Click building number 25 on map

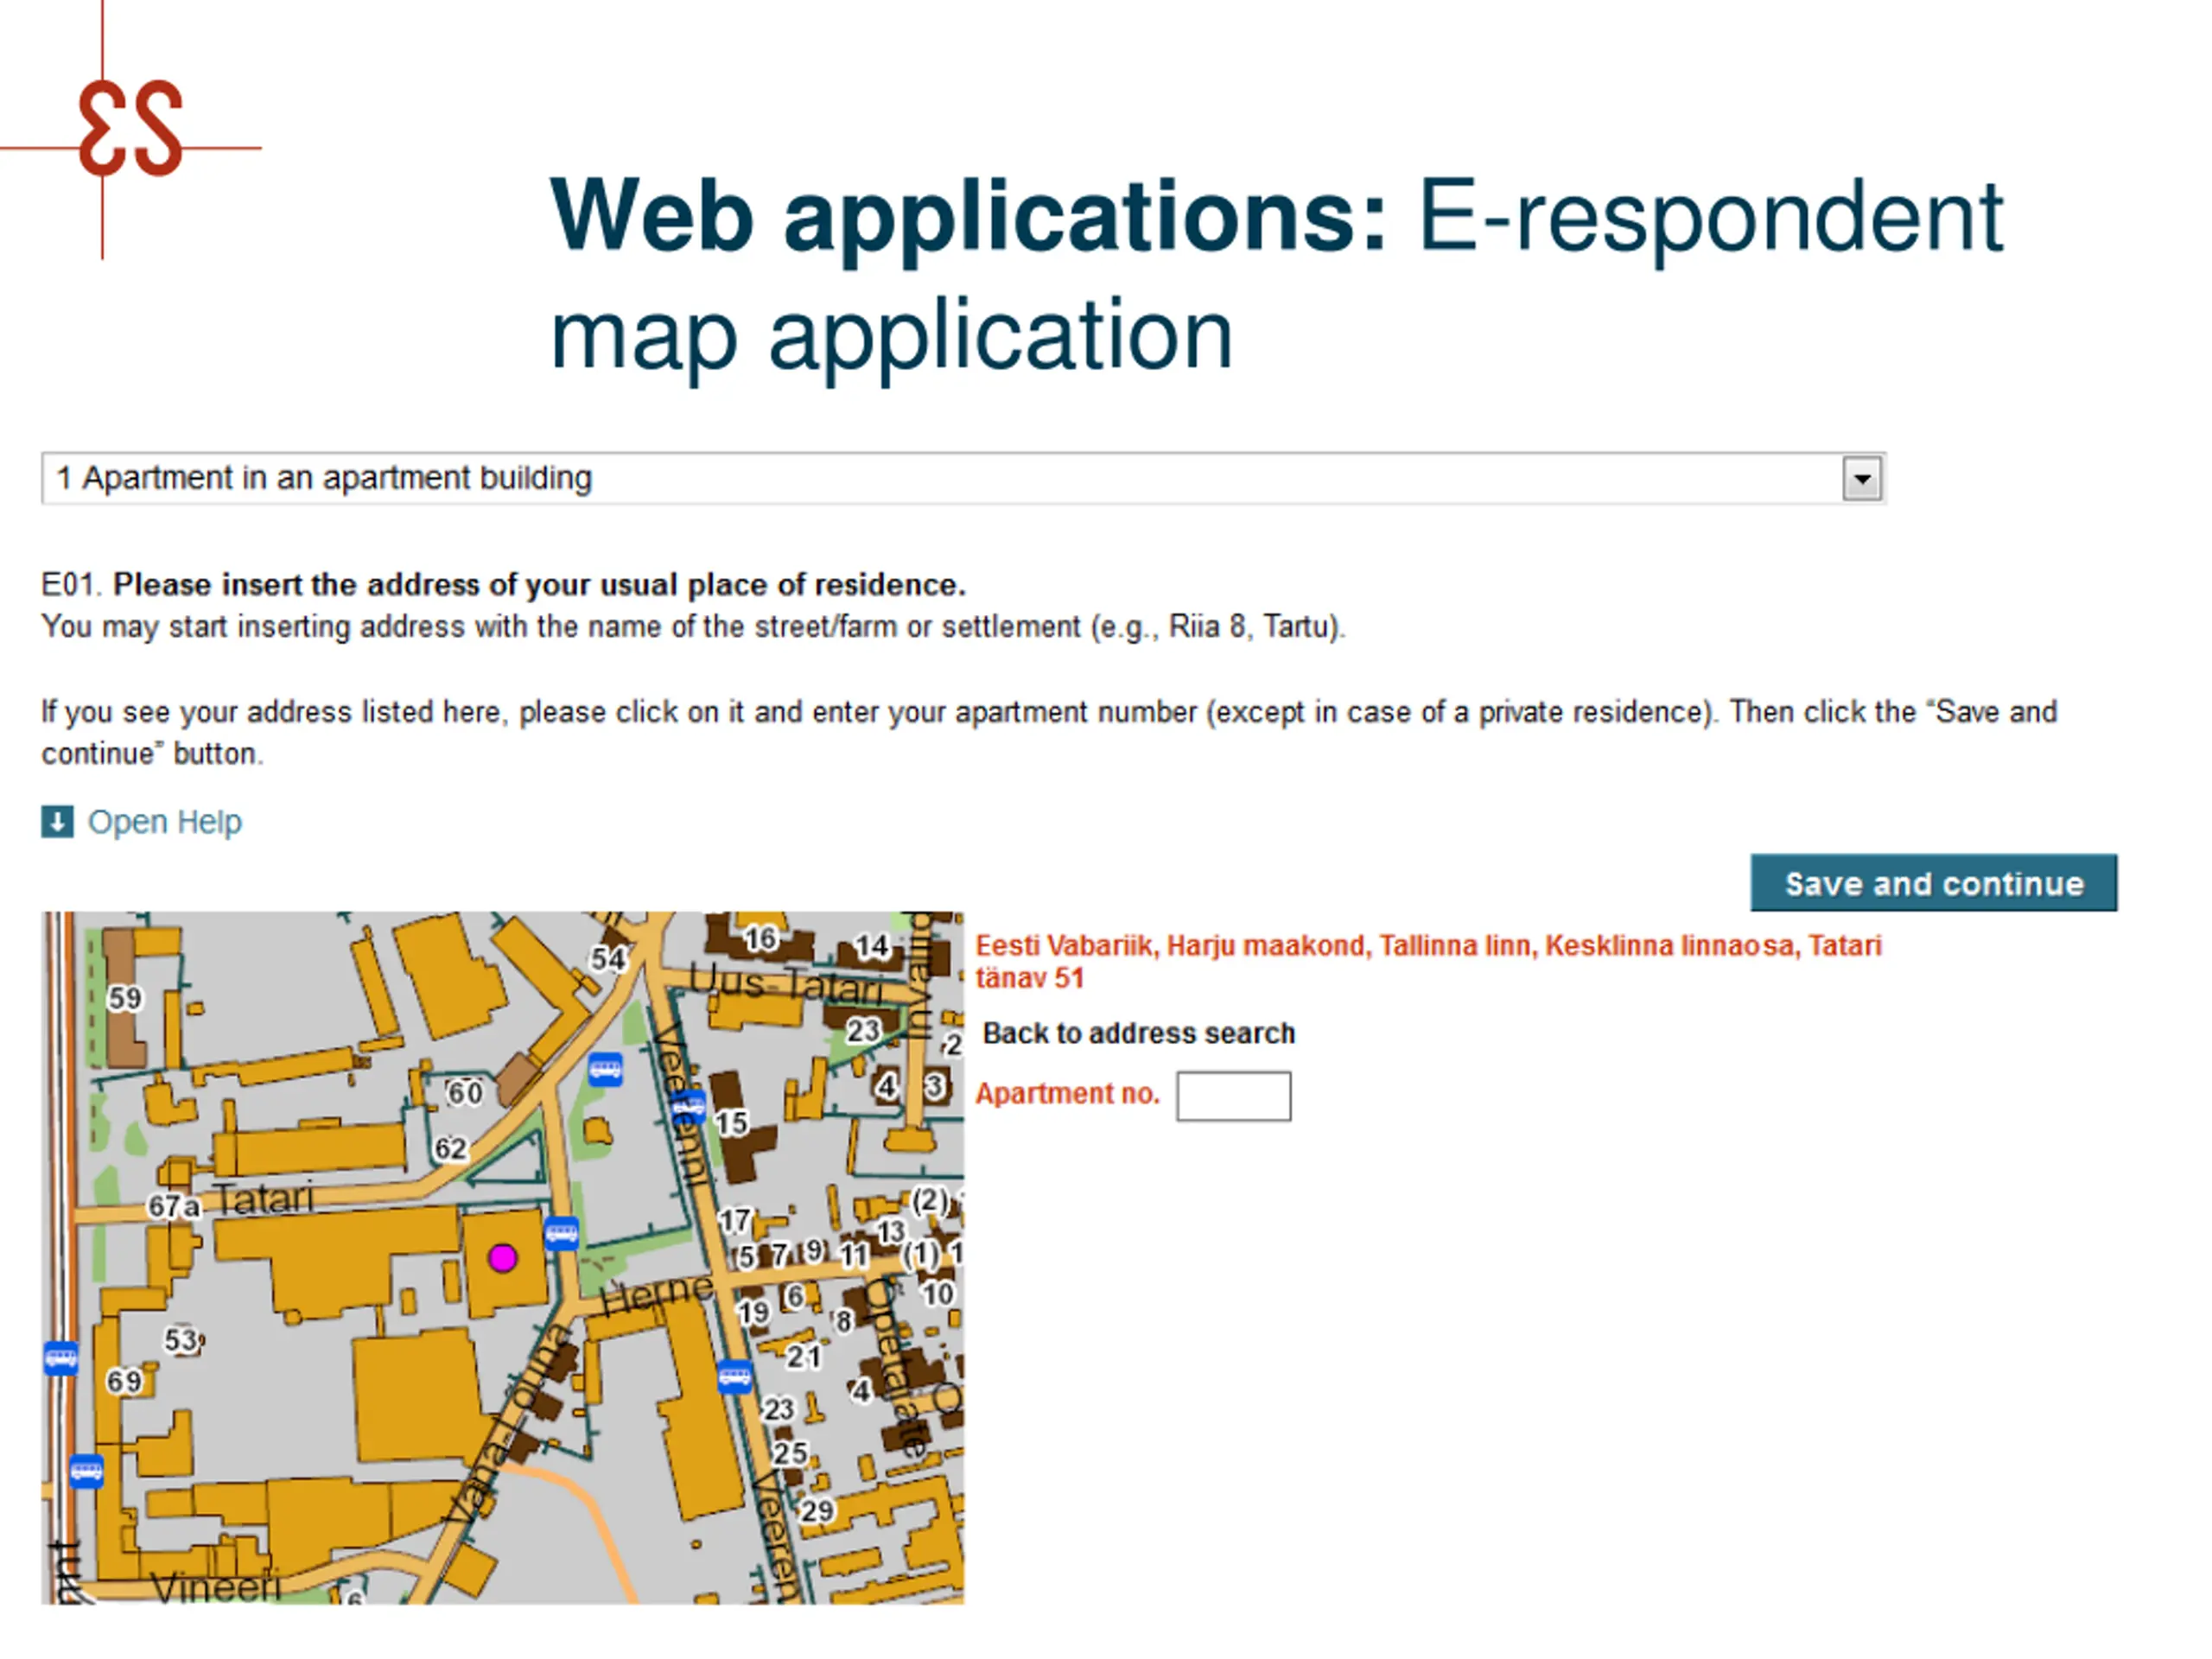pos(790,1452)
